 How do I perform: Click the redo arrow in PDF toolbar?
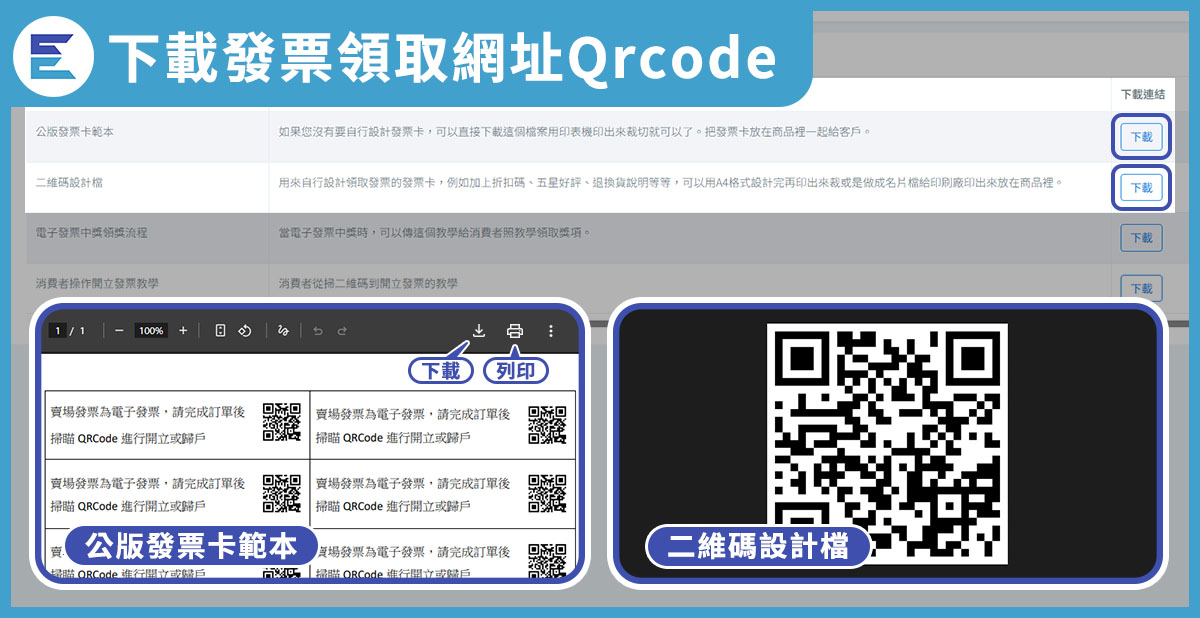tap(342, 330)
